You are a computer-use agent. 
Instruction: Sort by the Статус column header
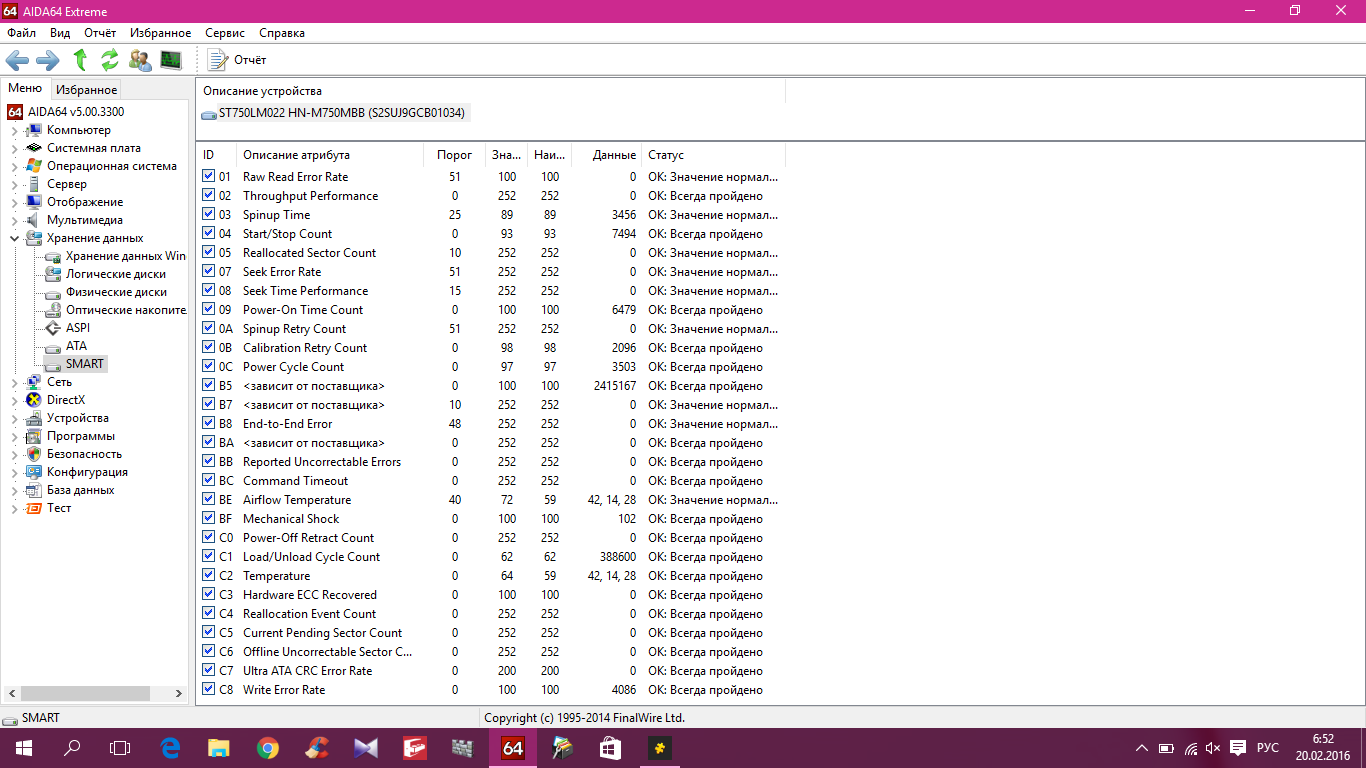tap(713, 155)
